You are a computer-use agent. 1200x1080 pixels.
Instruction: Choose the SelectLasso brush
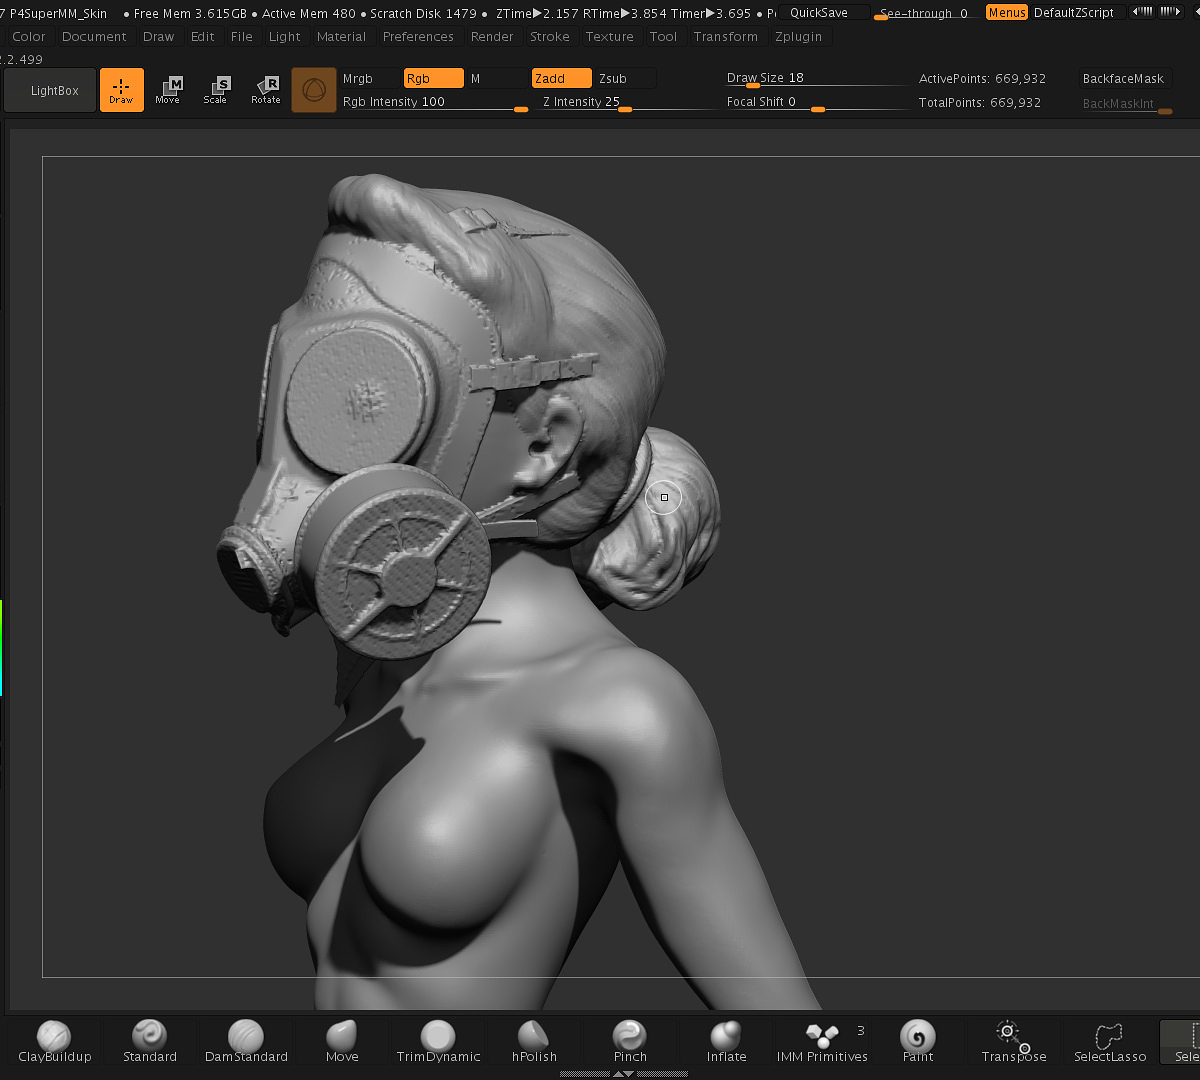[1110, 1042]
